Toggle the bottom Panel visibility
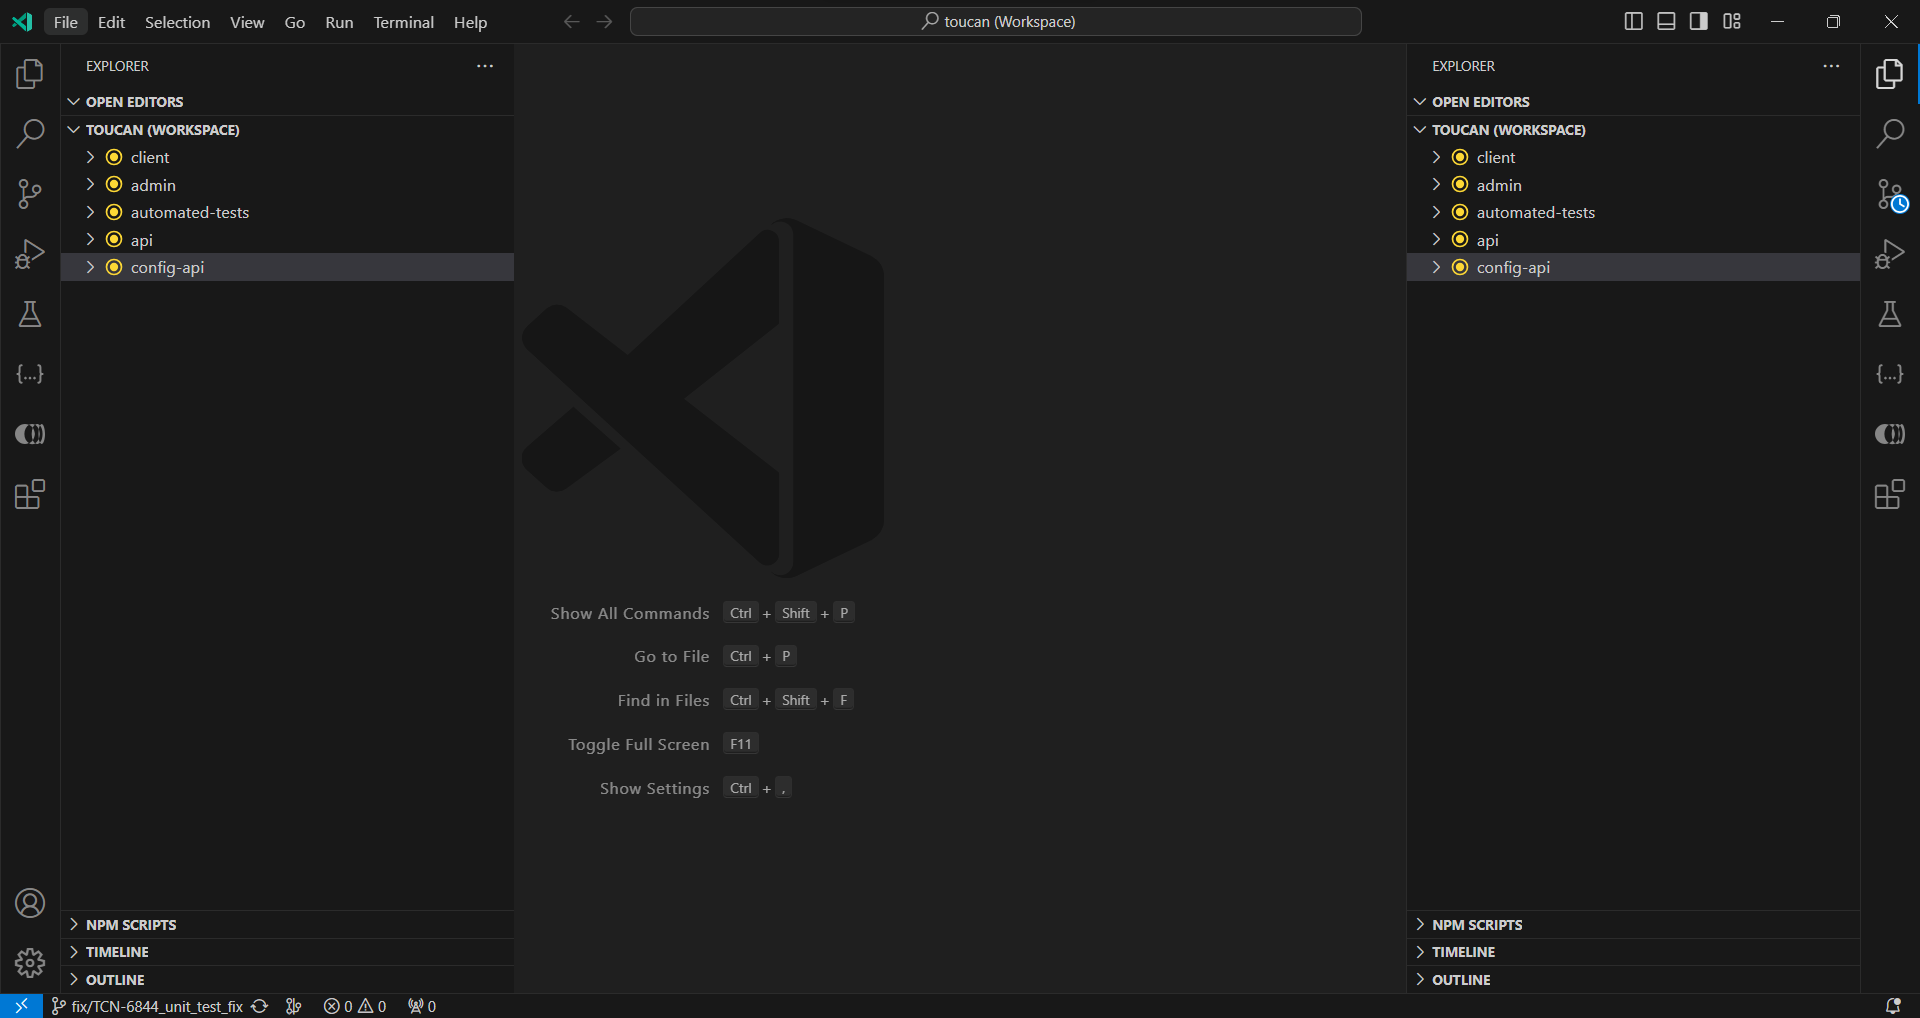This screenshot has height=1018, width=1920. 1665,20
